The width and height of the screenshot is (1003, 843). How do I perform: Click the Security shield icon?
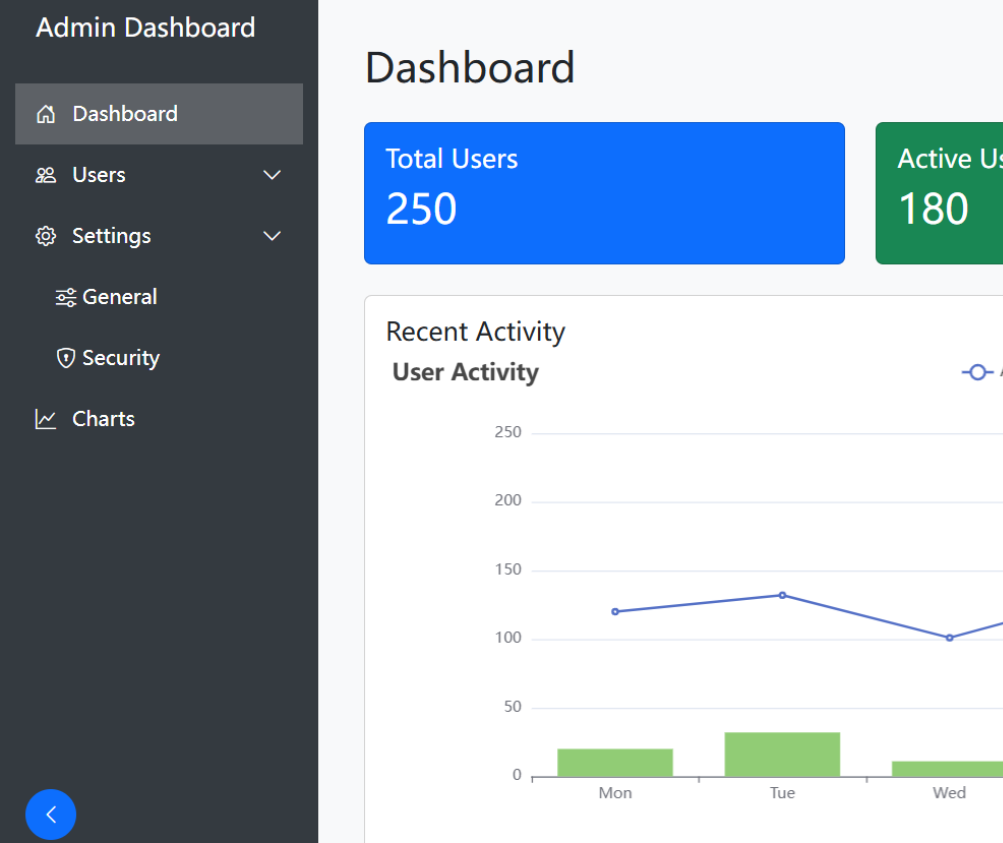66,358
